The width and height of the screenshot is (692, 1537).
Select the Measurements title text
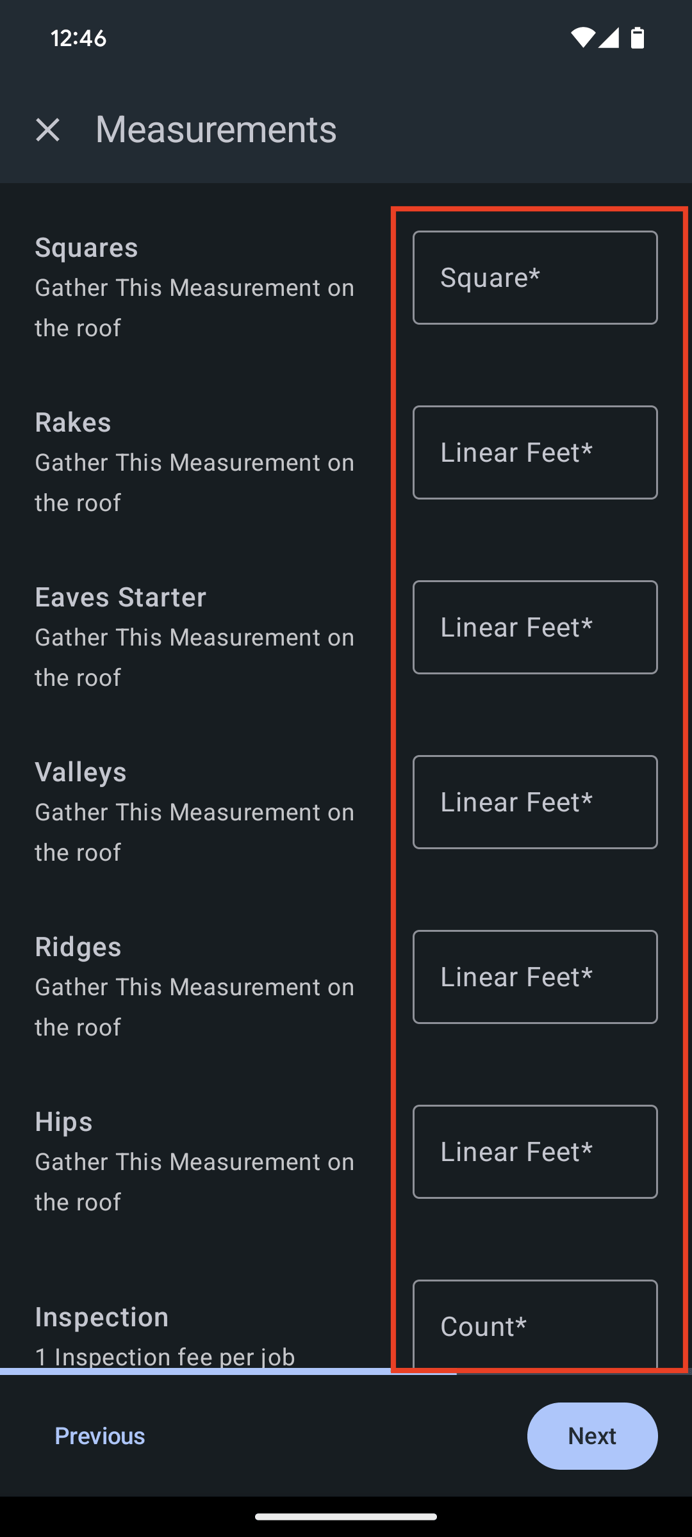point(215,129)
